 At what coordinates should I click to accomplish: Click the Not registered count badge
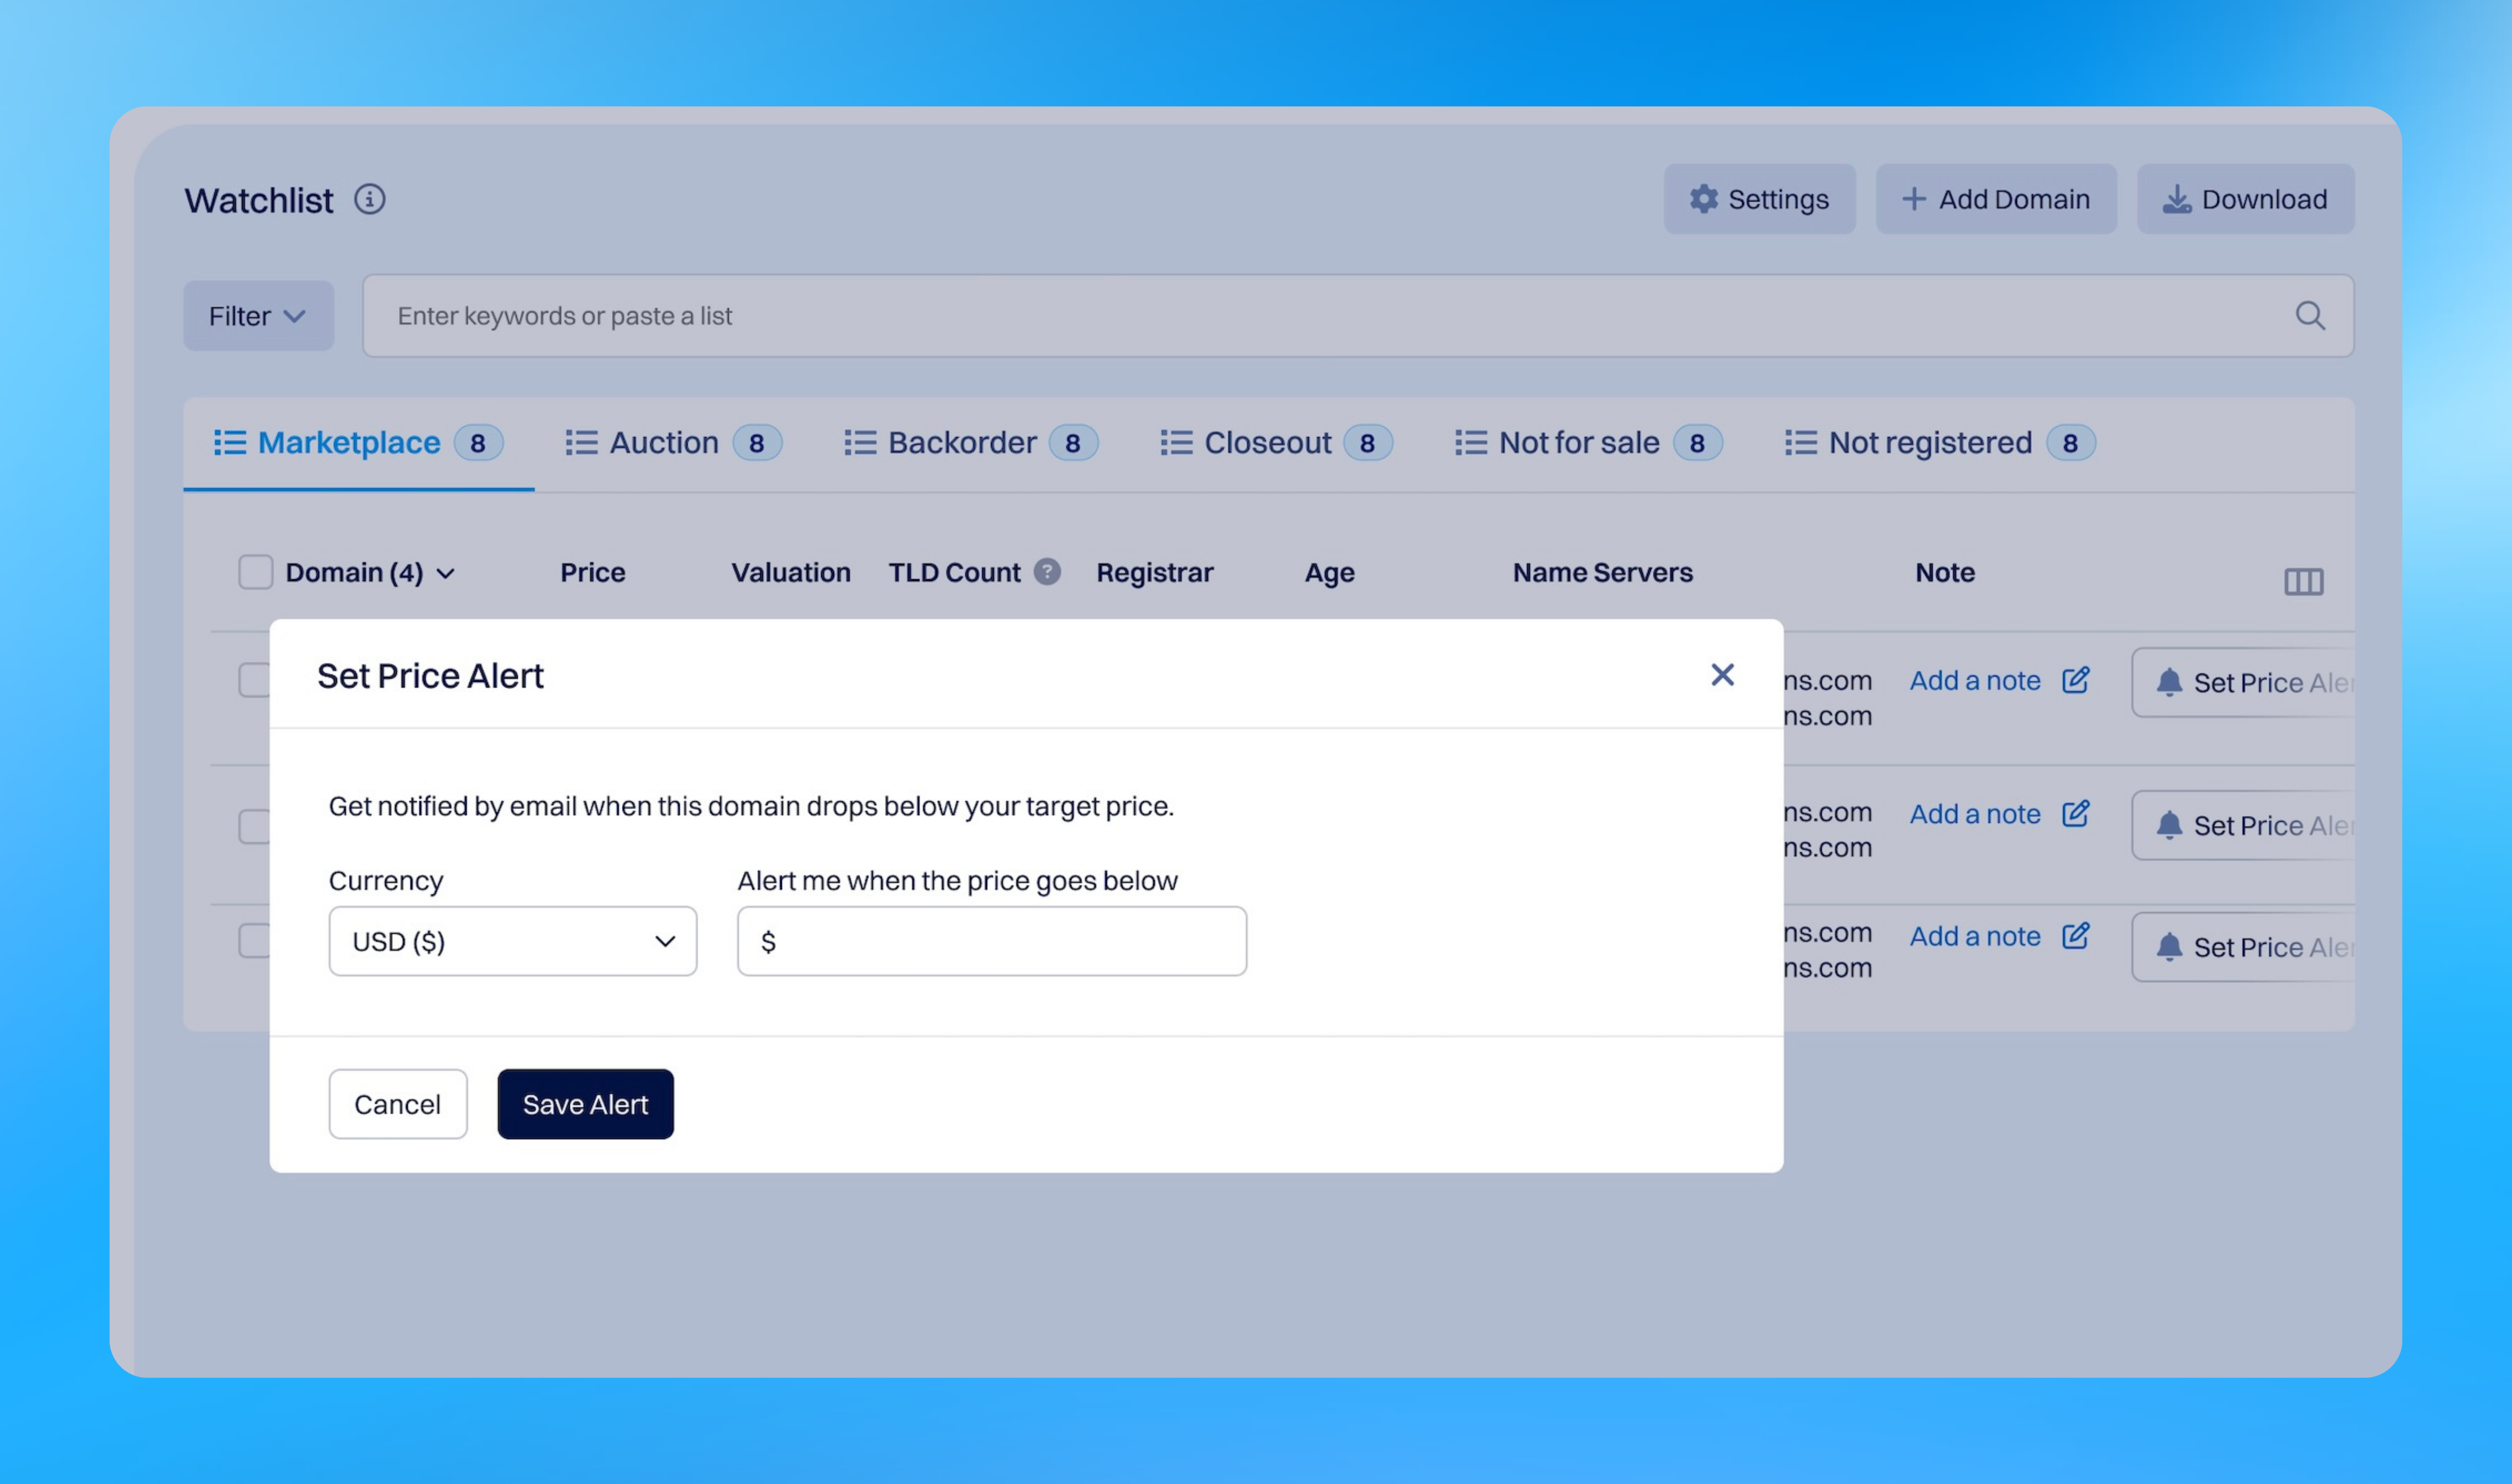(2071, 443)
